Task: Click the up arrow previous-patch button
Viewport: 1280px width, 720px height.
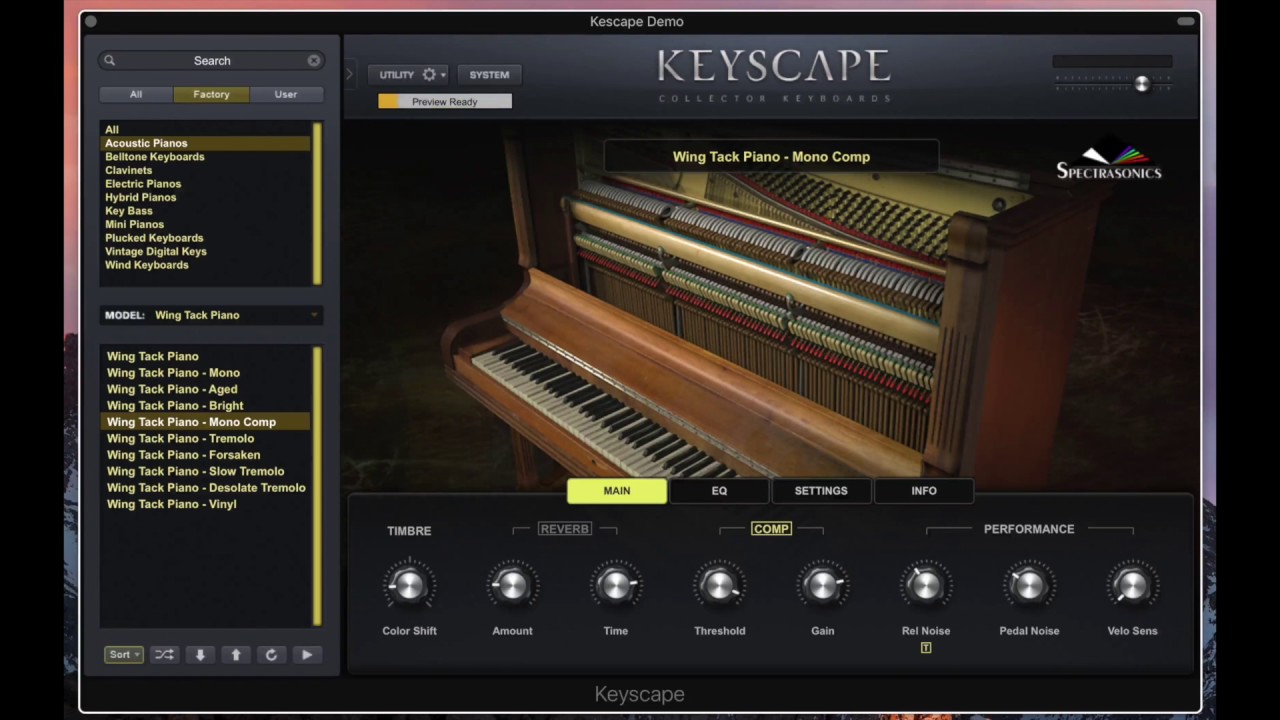Action: coord(236,655)
